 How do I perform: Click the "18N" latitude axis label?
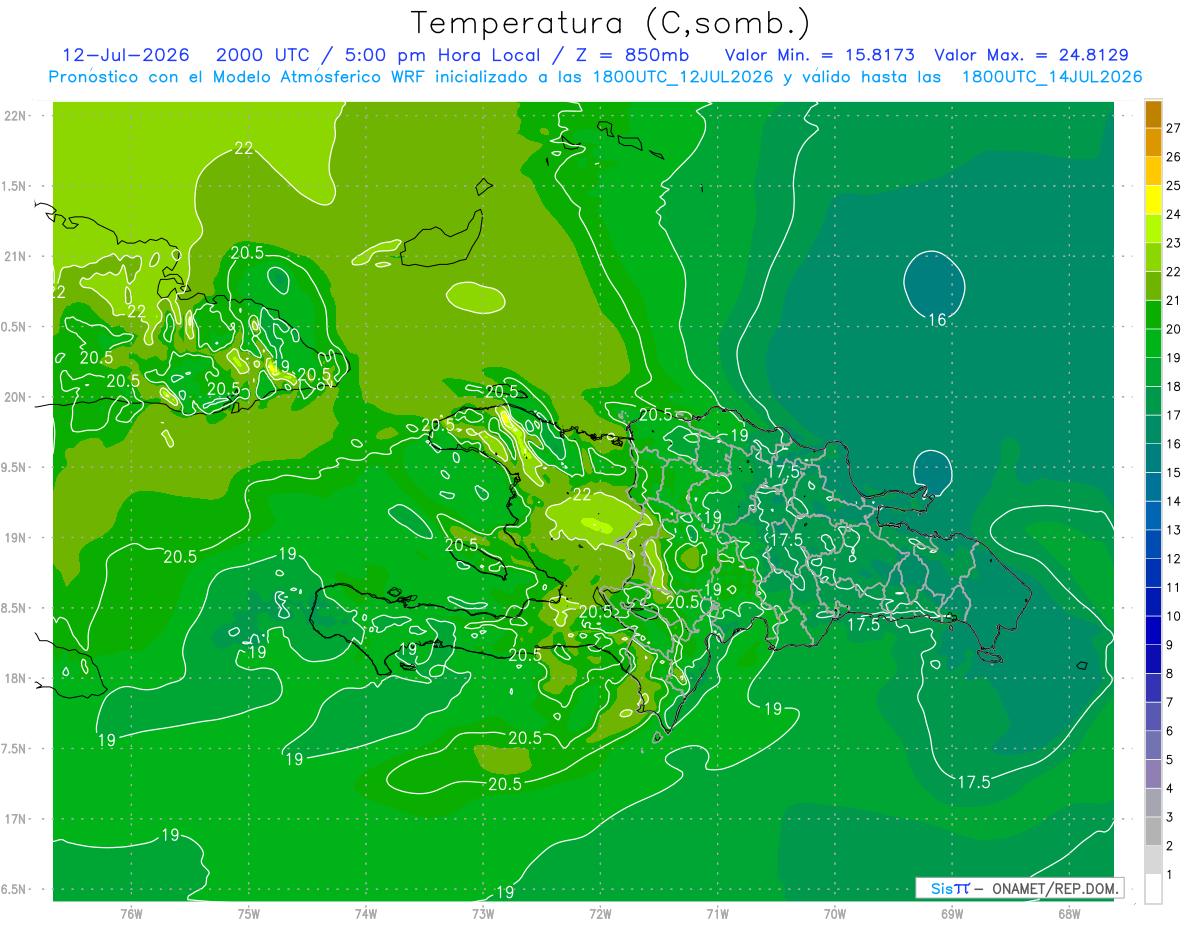[14, 678]
